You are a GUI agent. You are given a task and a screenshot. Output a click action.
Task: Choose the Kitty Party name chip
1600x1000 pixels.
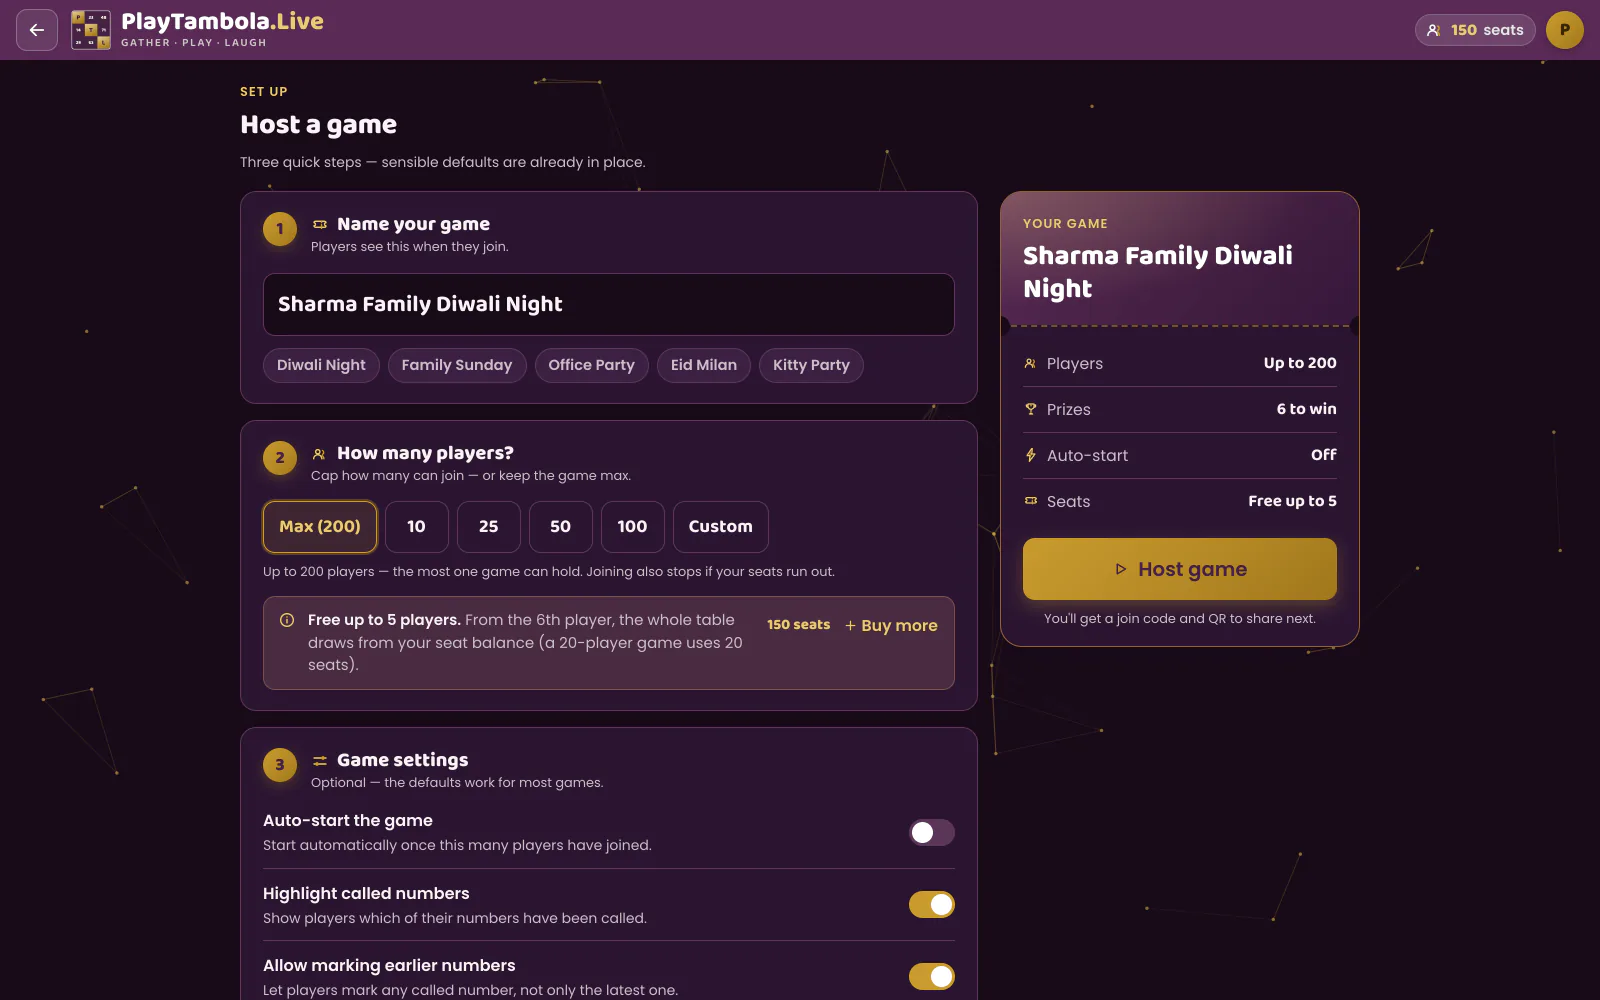tap(811, 365)
